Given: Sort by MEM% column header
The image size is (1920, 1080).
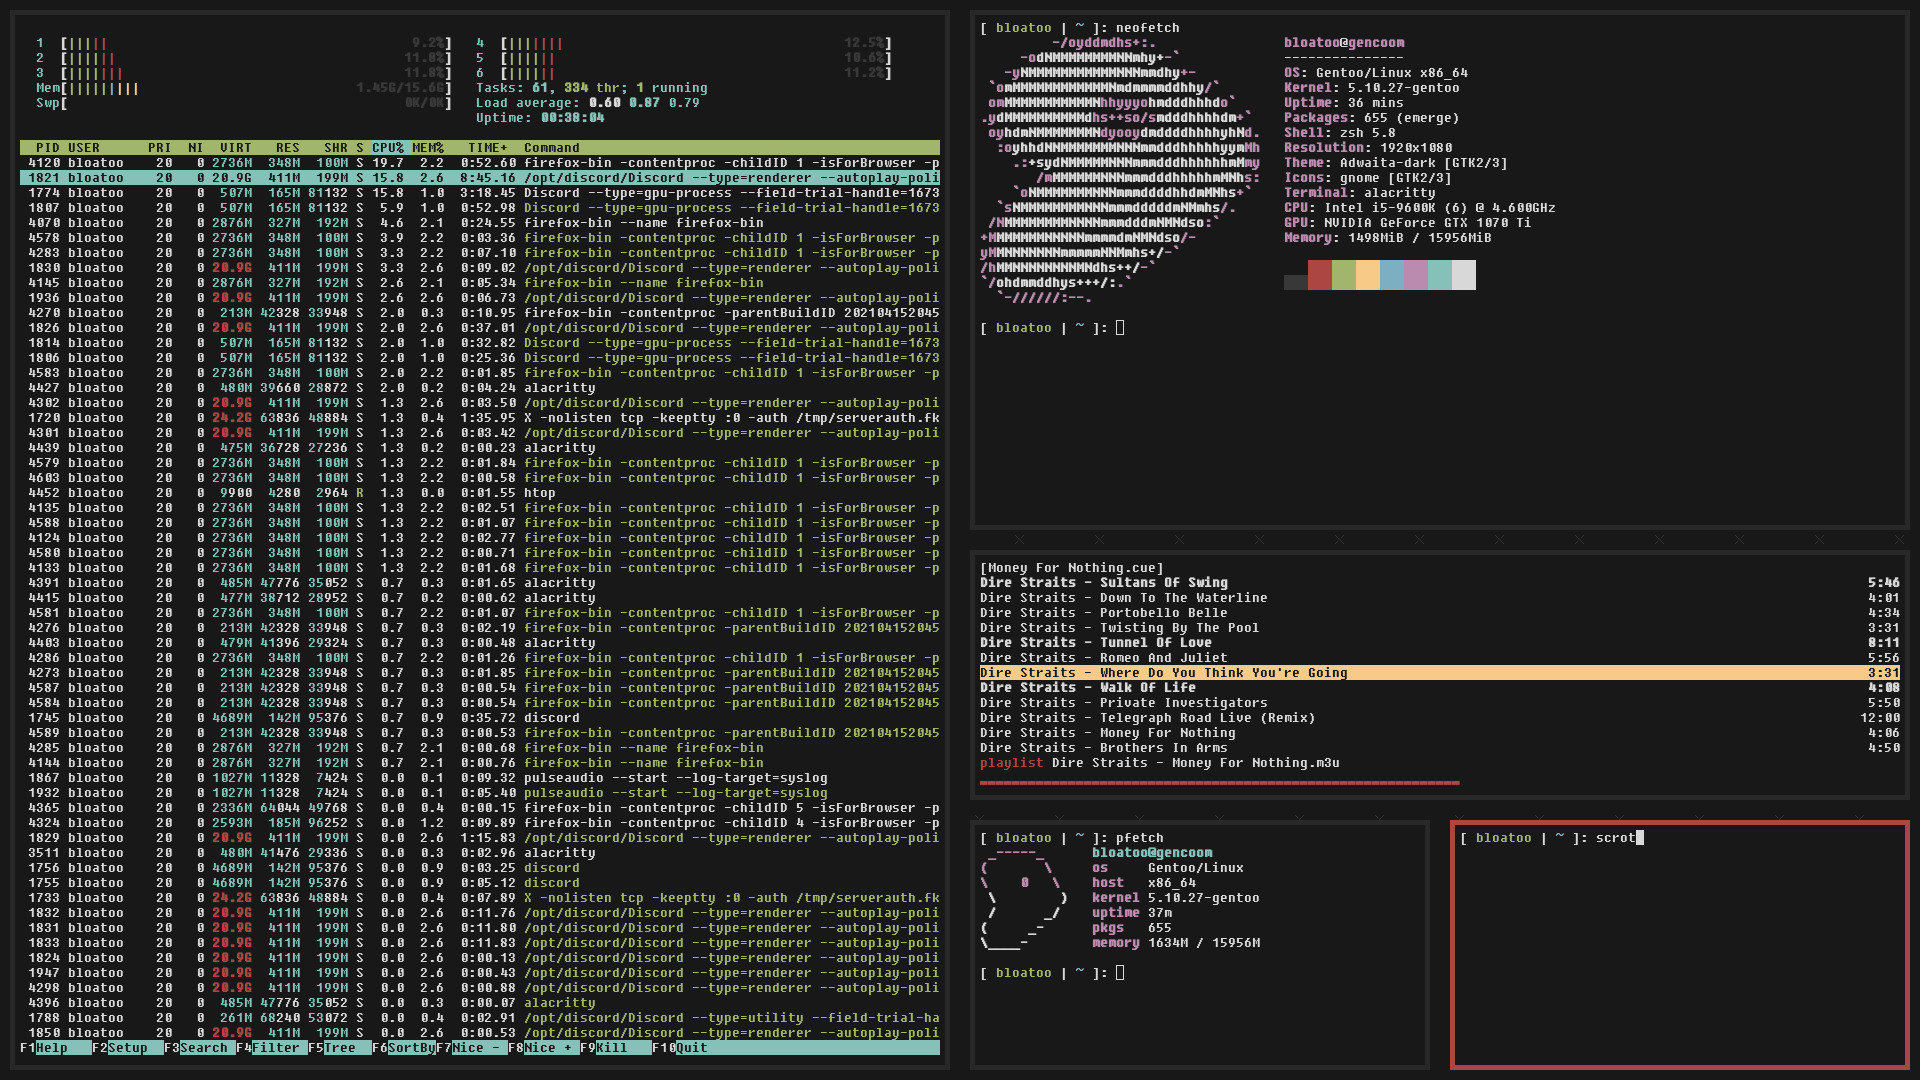Looking at the screenshot, I should tap(428, 148).
